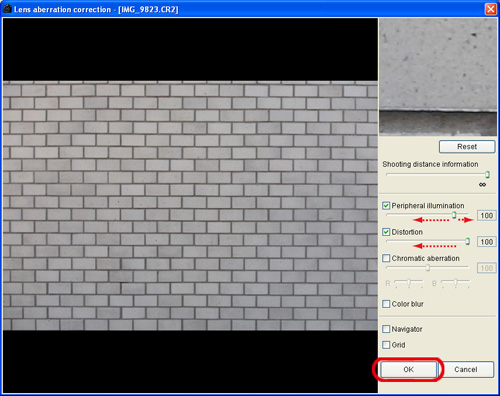Viewport: 500px width, 396px height.
Task: Show the Grid overlay checkbox
Action: tap(386, 345)
